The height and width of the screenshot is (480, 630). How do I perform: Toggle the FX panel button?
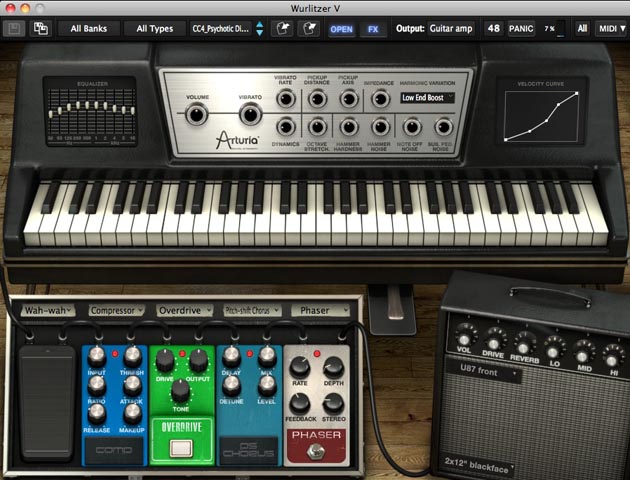pyautogui.click(x=373, y=29)
